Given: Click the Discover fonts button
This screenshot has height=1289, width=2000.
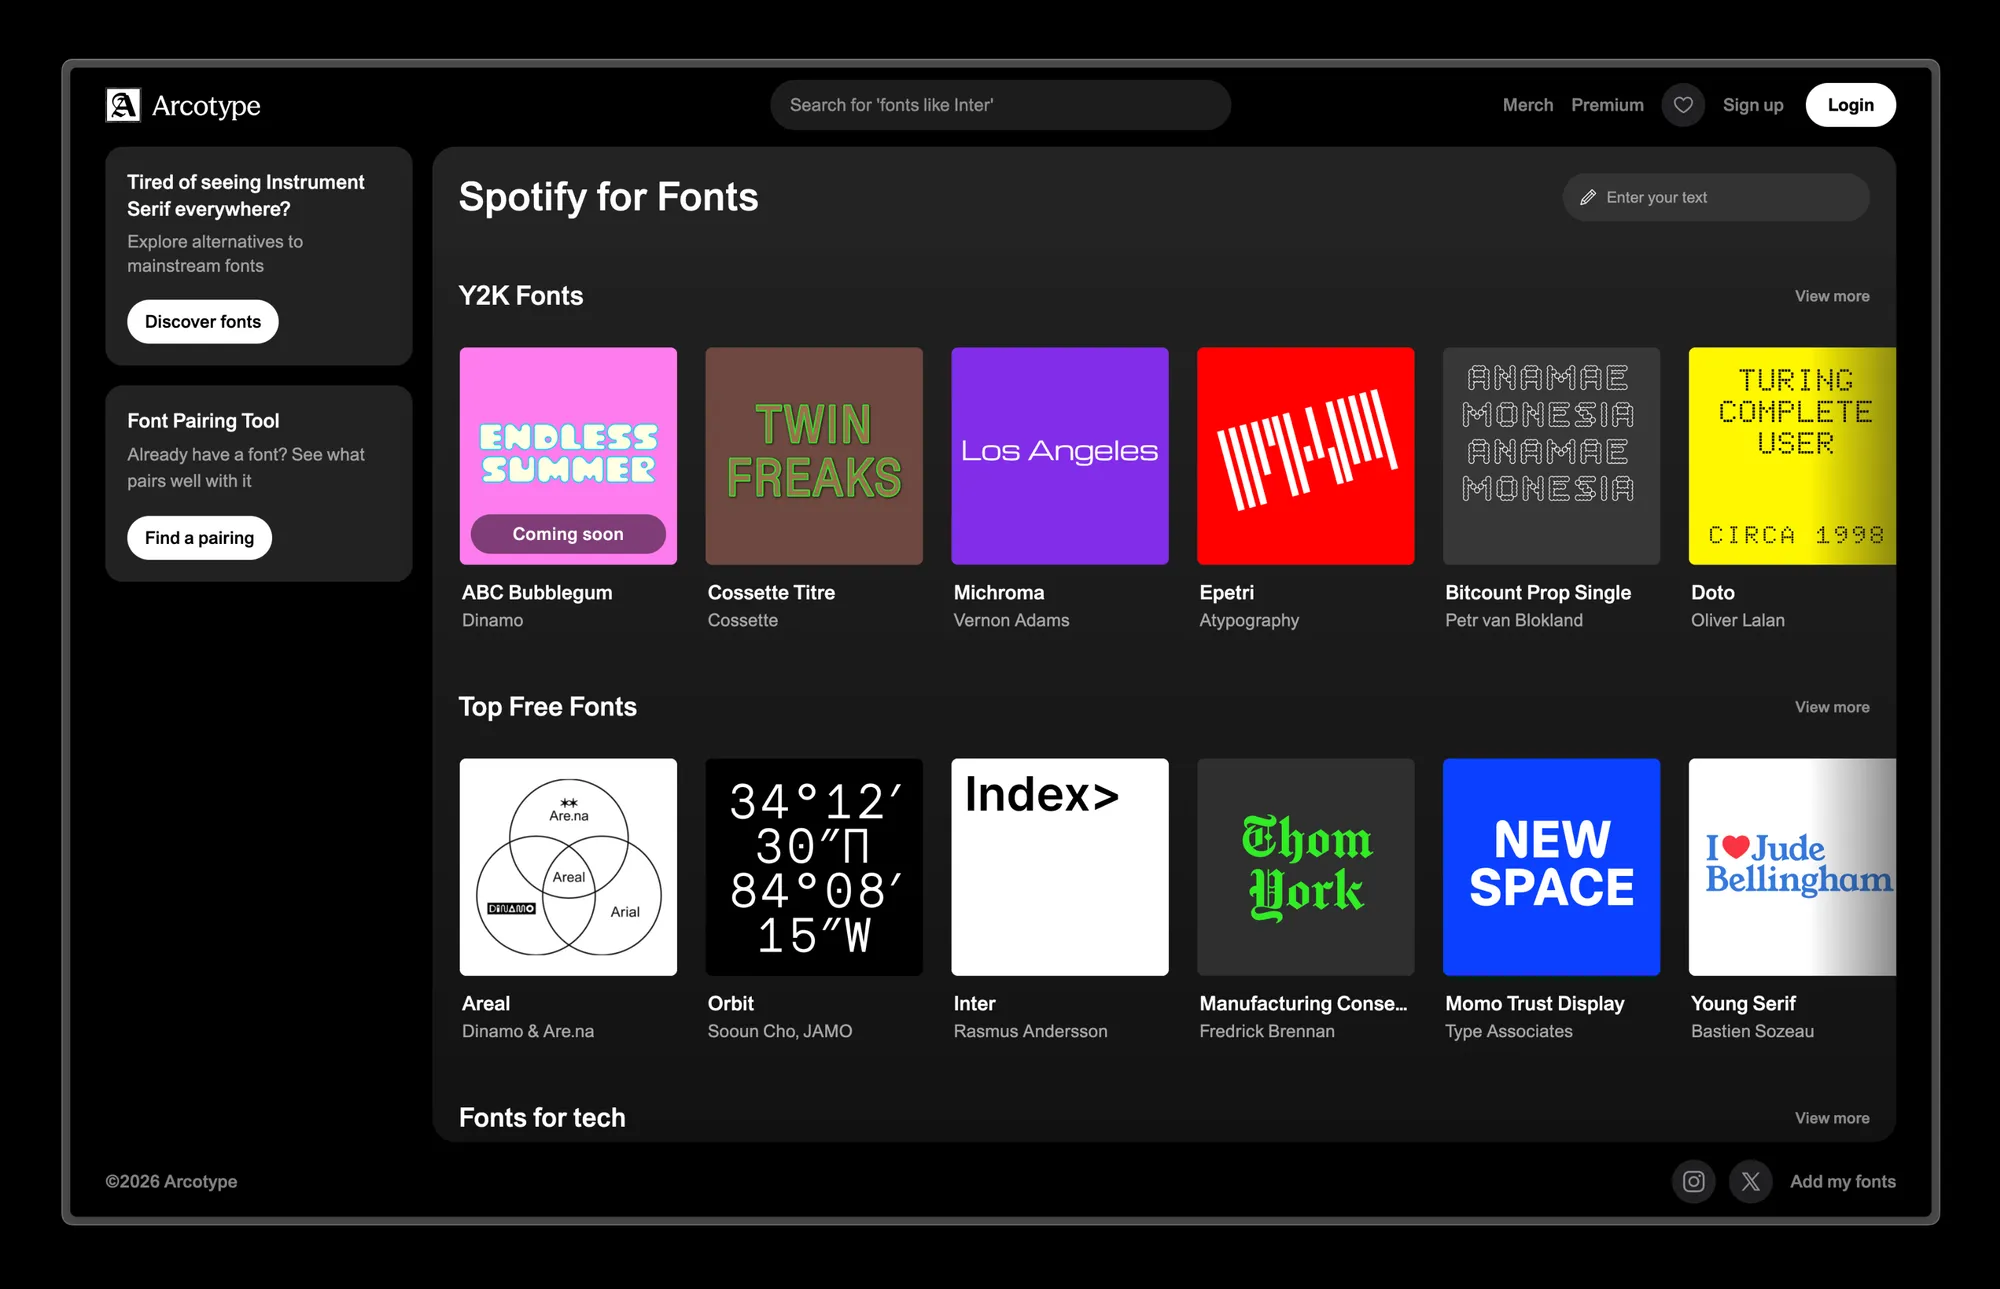Looking at the screenshot, I should point(203,322).
